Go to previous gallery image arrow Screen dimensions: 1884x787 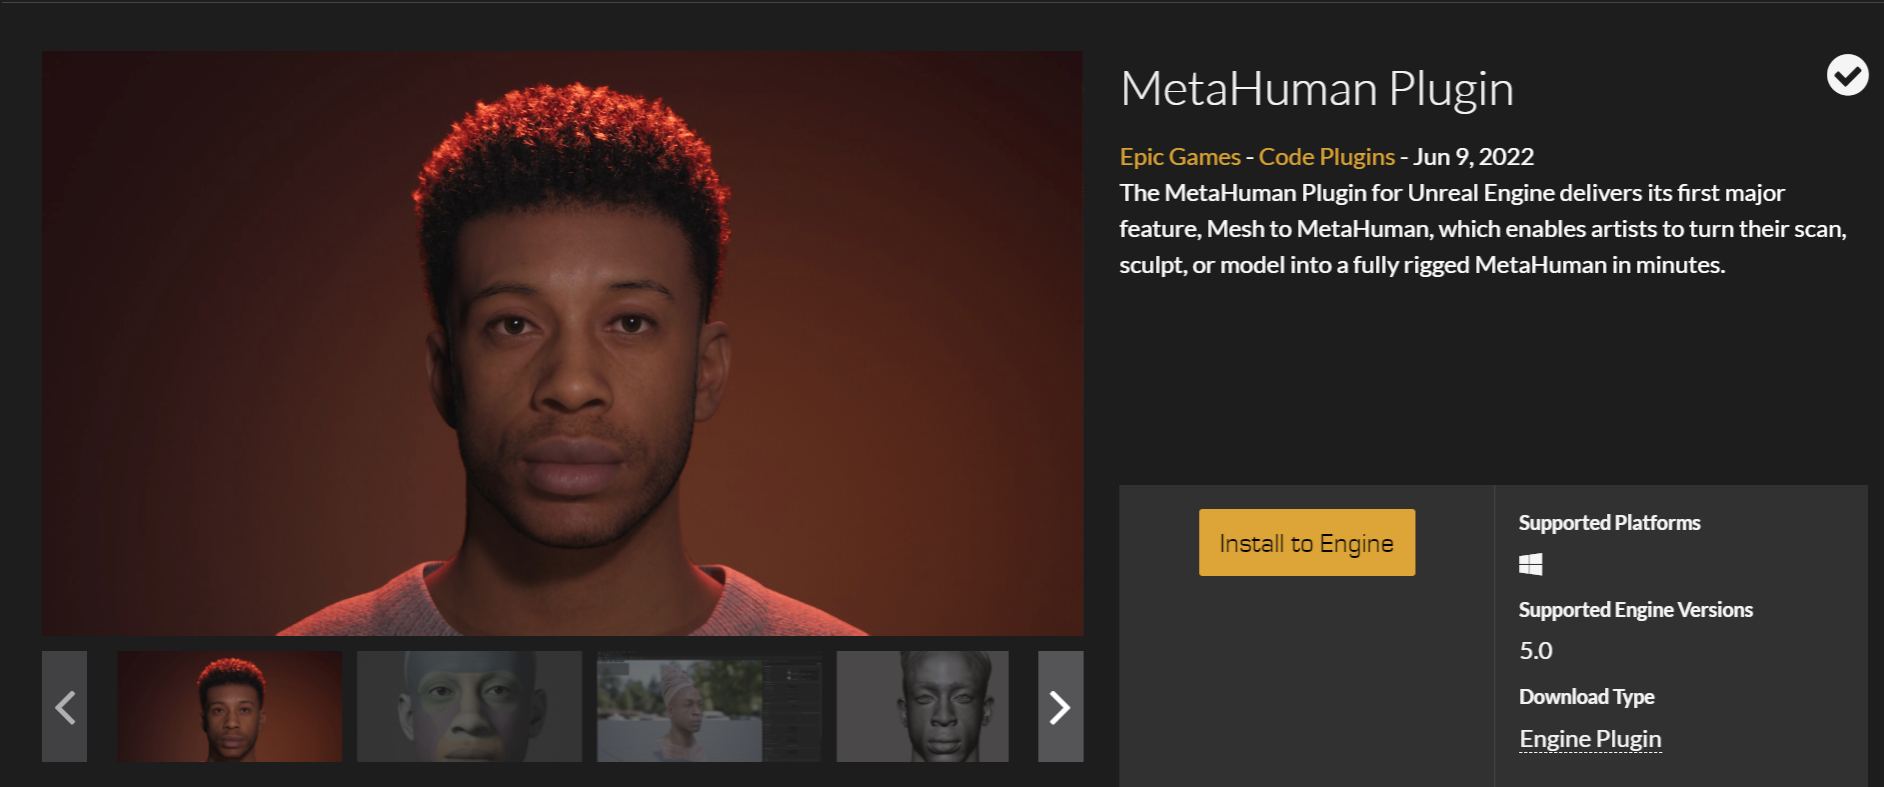tap(65, 707)
